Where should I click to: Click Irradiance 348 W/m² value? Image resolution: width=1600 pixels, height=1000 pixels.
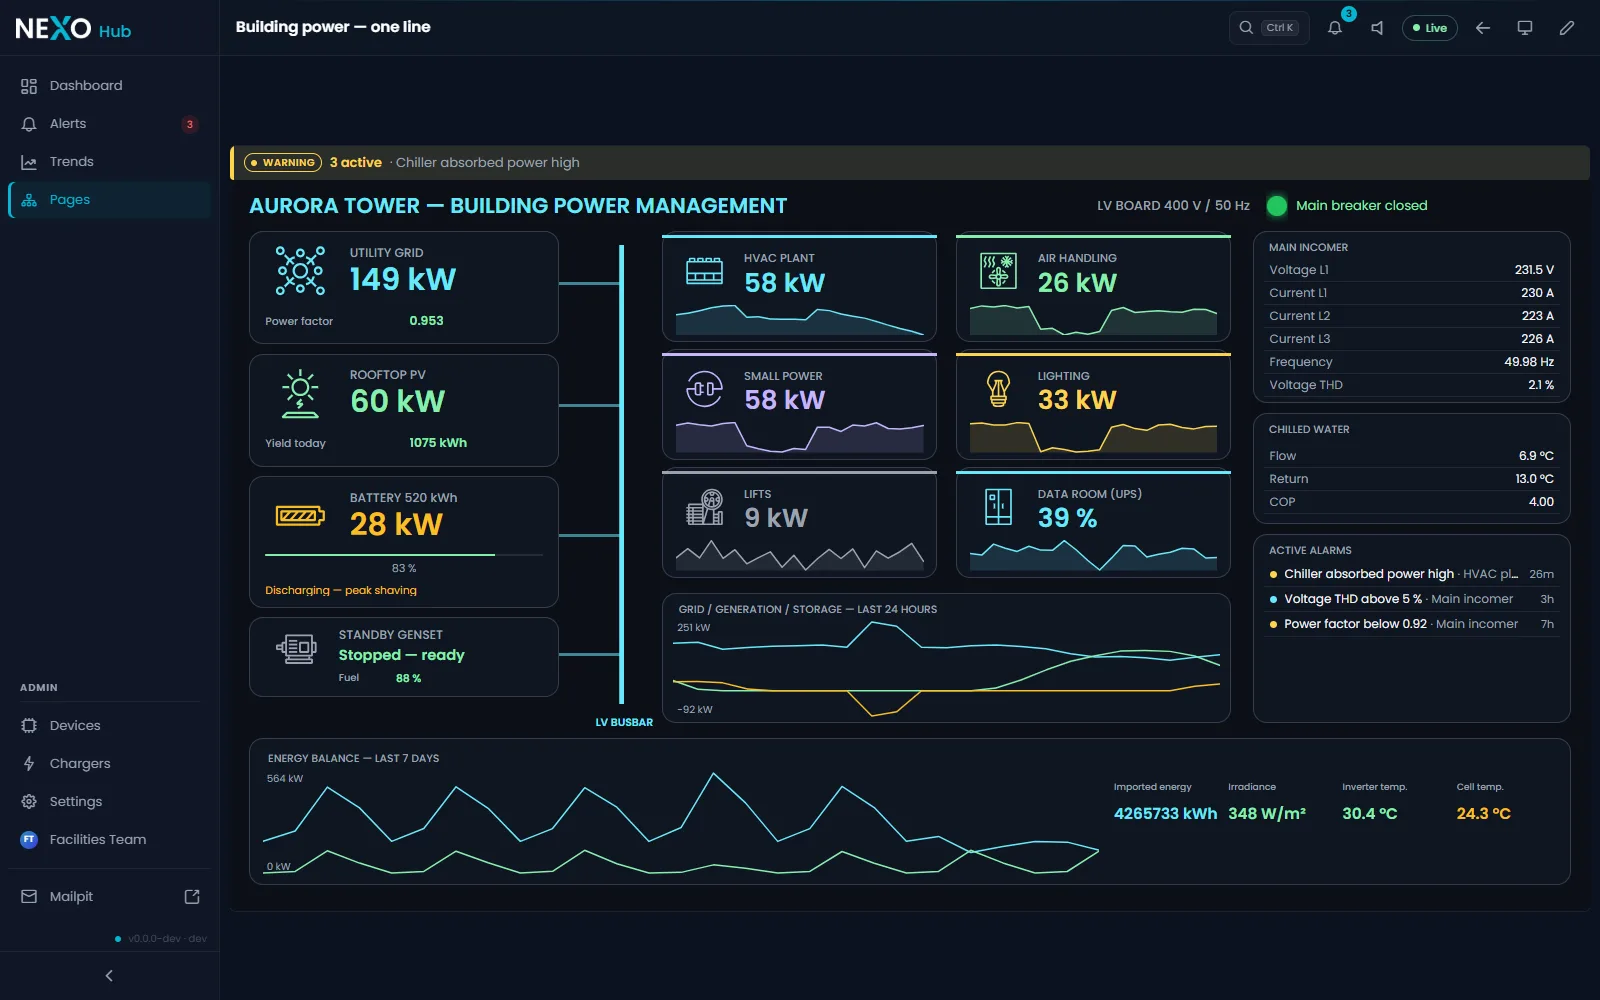point(1267,814)
